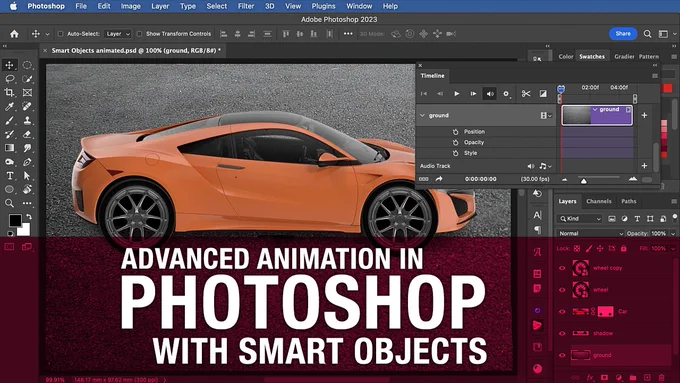Switch to the Channels tab
Viewport: 680px width, 383px height.
(x=598, y=201)
